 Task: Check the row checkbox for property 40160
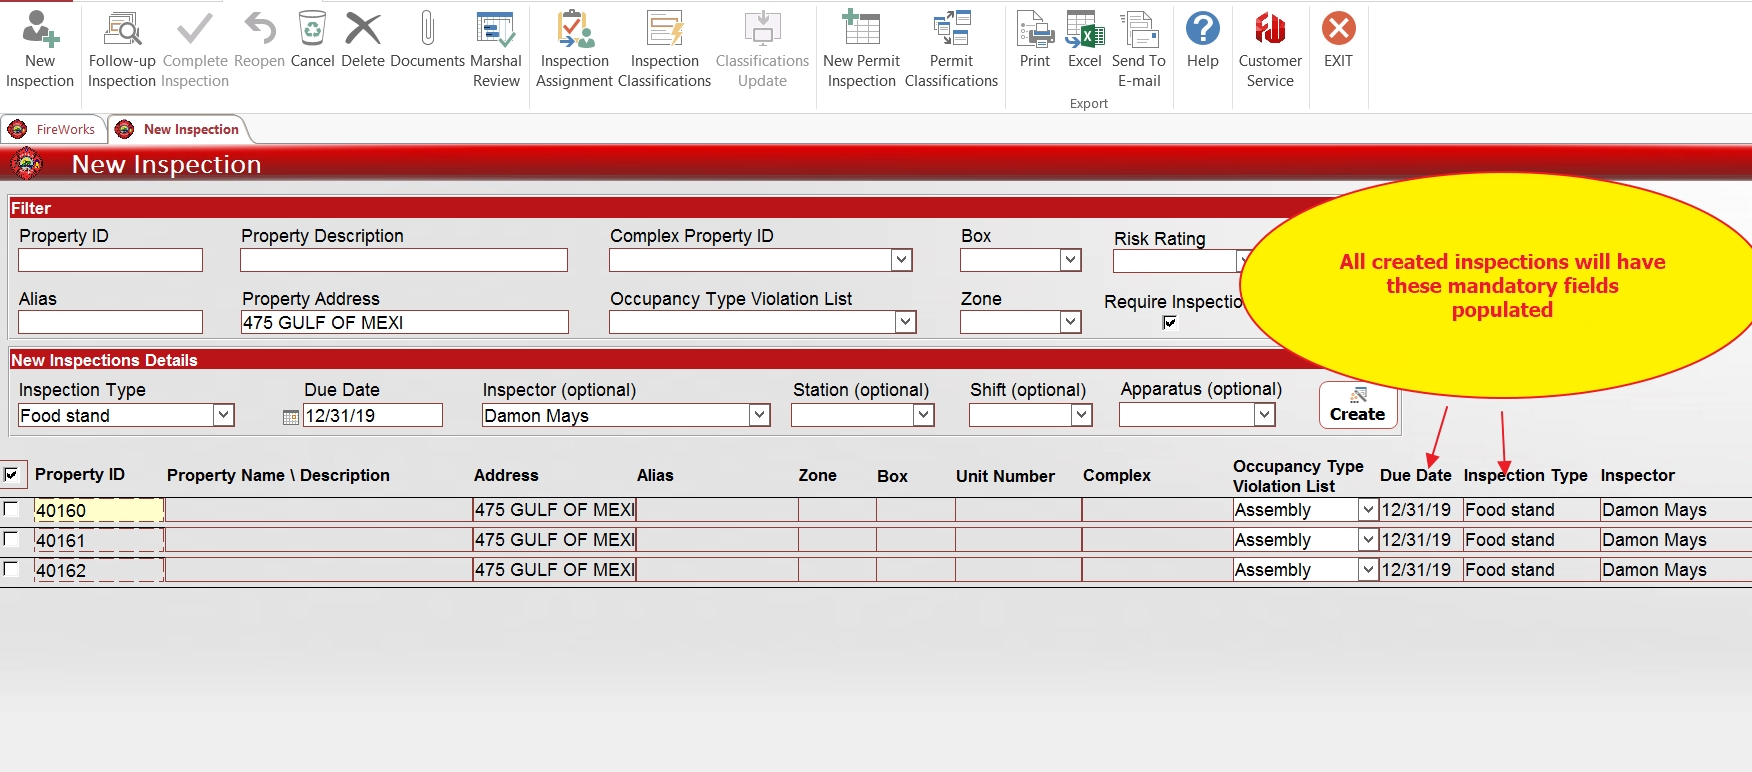pyautogui.click(x=11, y=509)
